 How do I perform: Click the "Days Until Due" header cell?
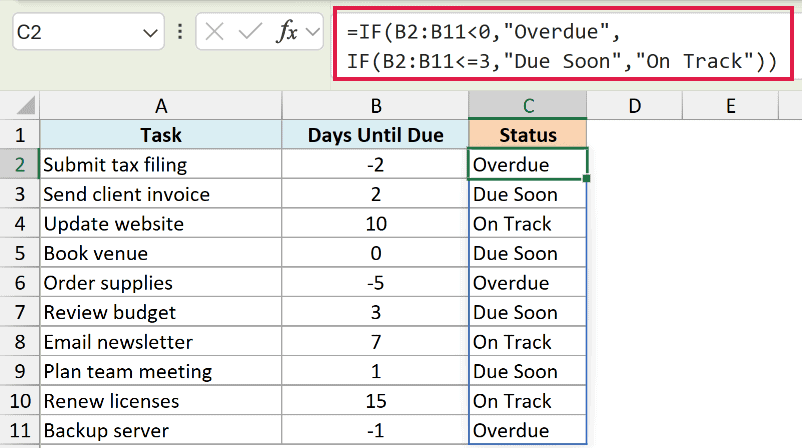[375, 135]
